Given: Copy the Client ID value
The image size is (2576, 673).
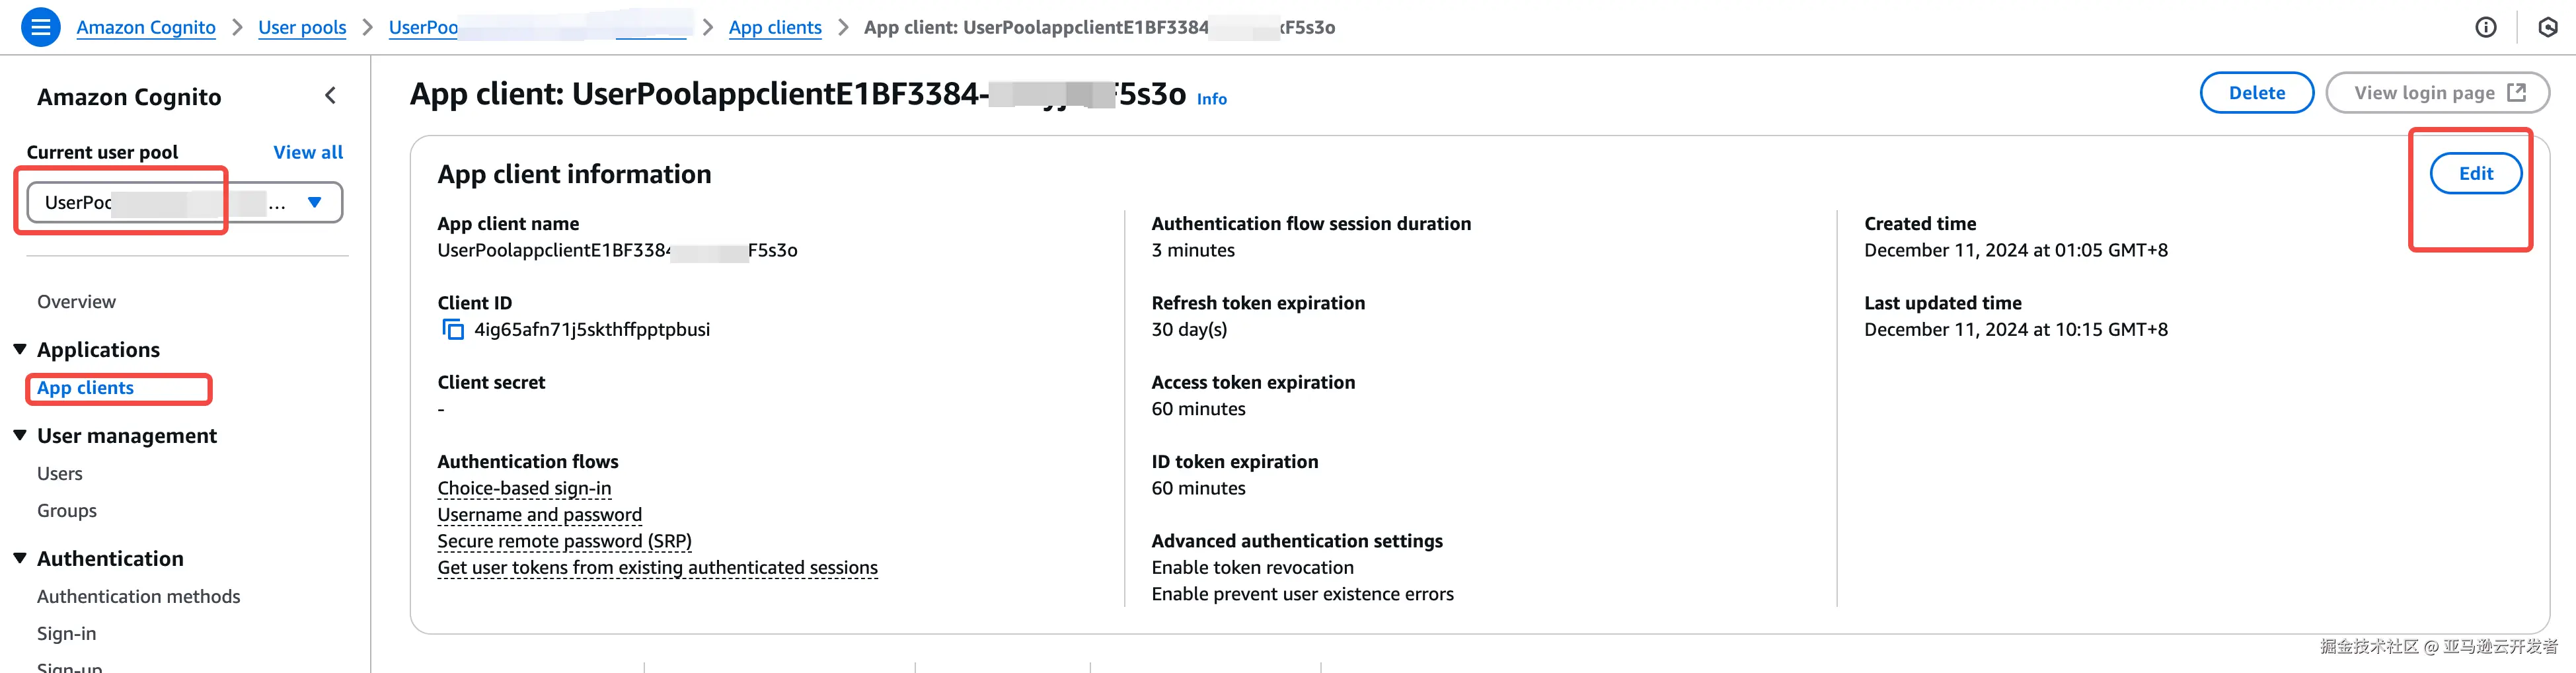Looking at the screenshot, I should coord(453,330).
